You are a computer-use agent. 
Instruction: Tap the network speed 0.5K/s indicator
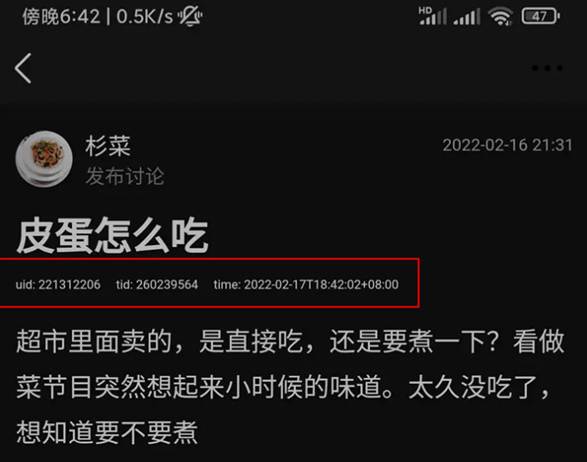tap(145, 17)
